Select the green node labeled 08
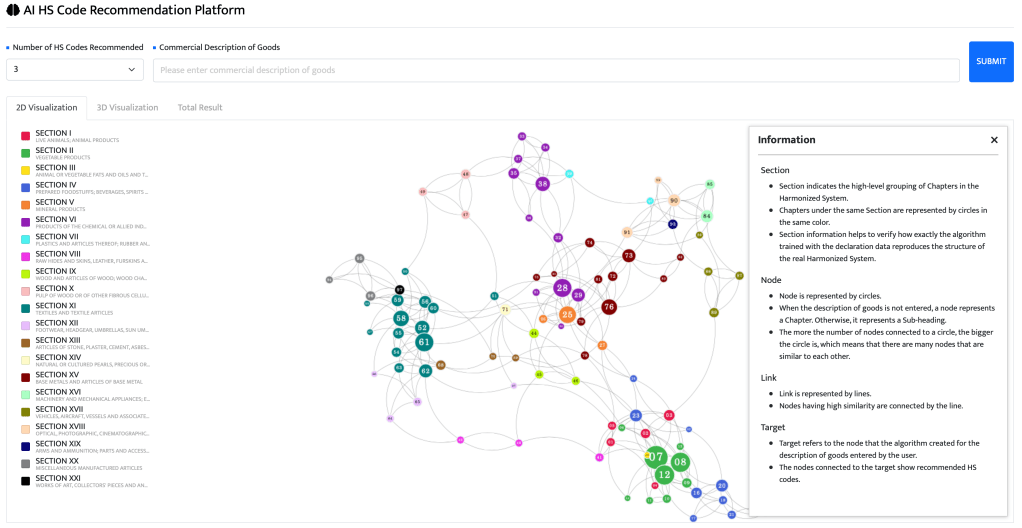This screenshot has width=1022, height=528. coord(680,462)
